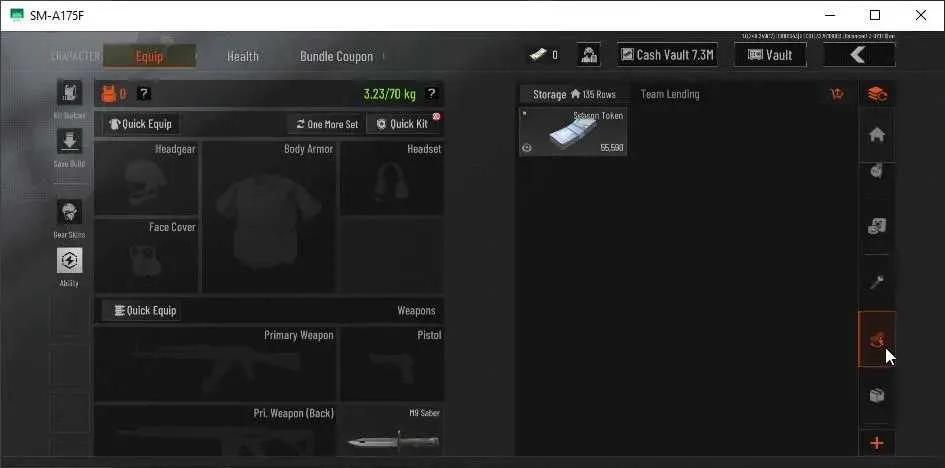
Task: Click Quick Equip above Headgear
Action: 141,124
